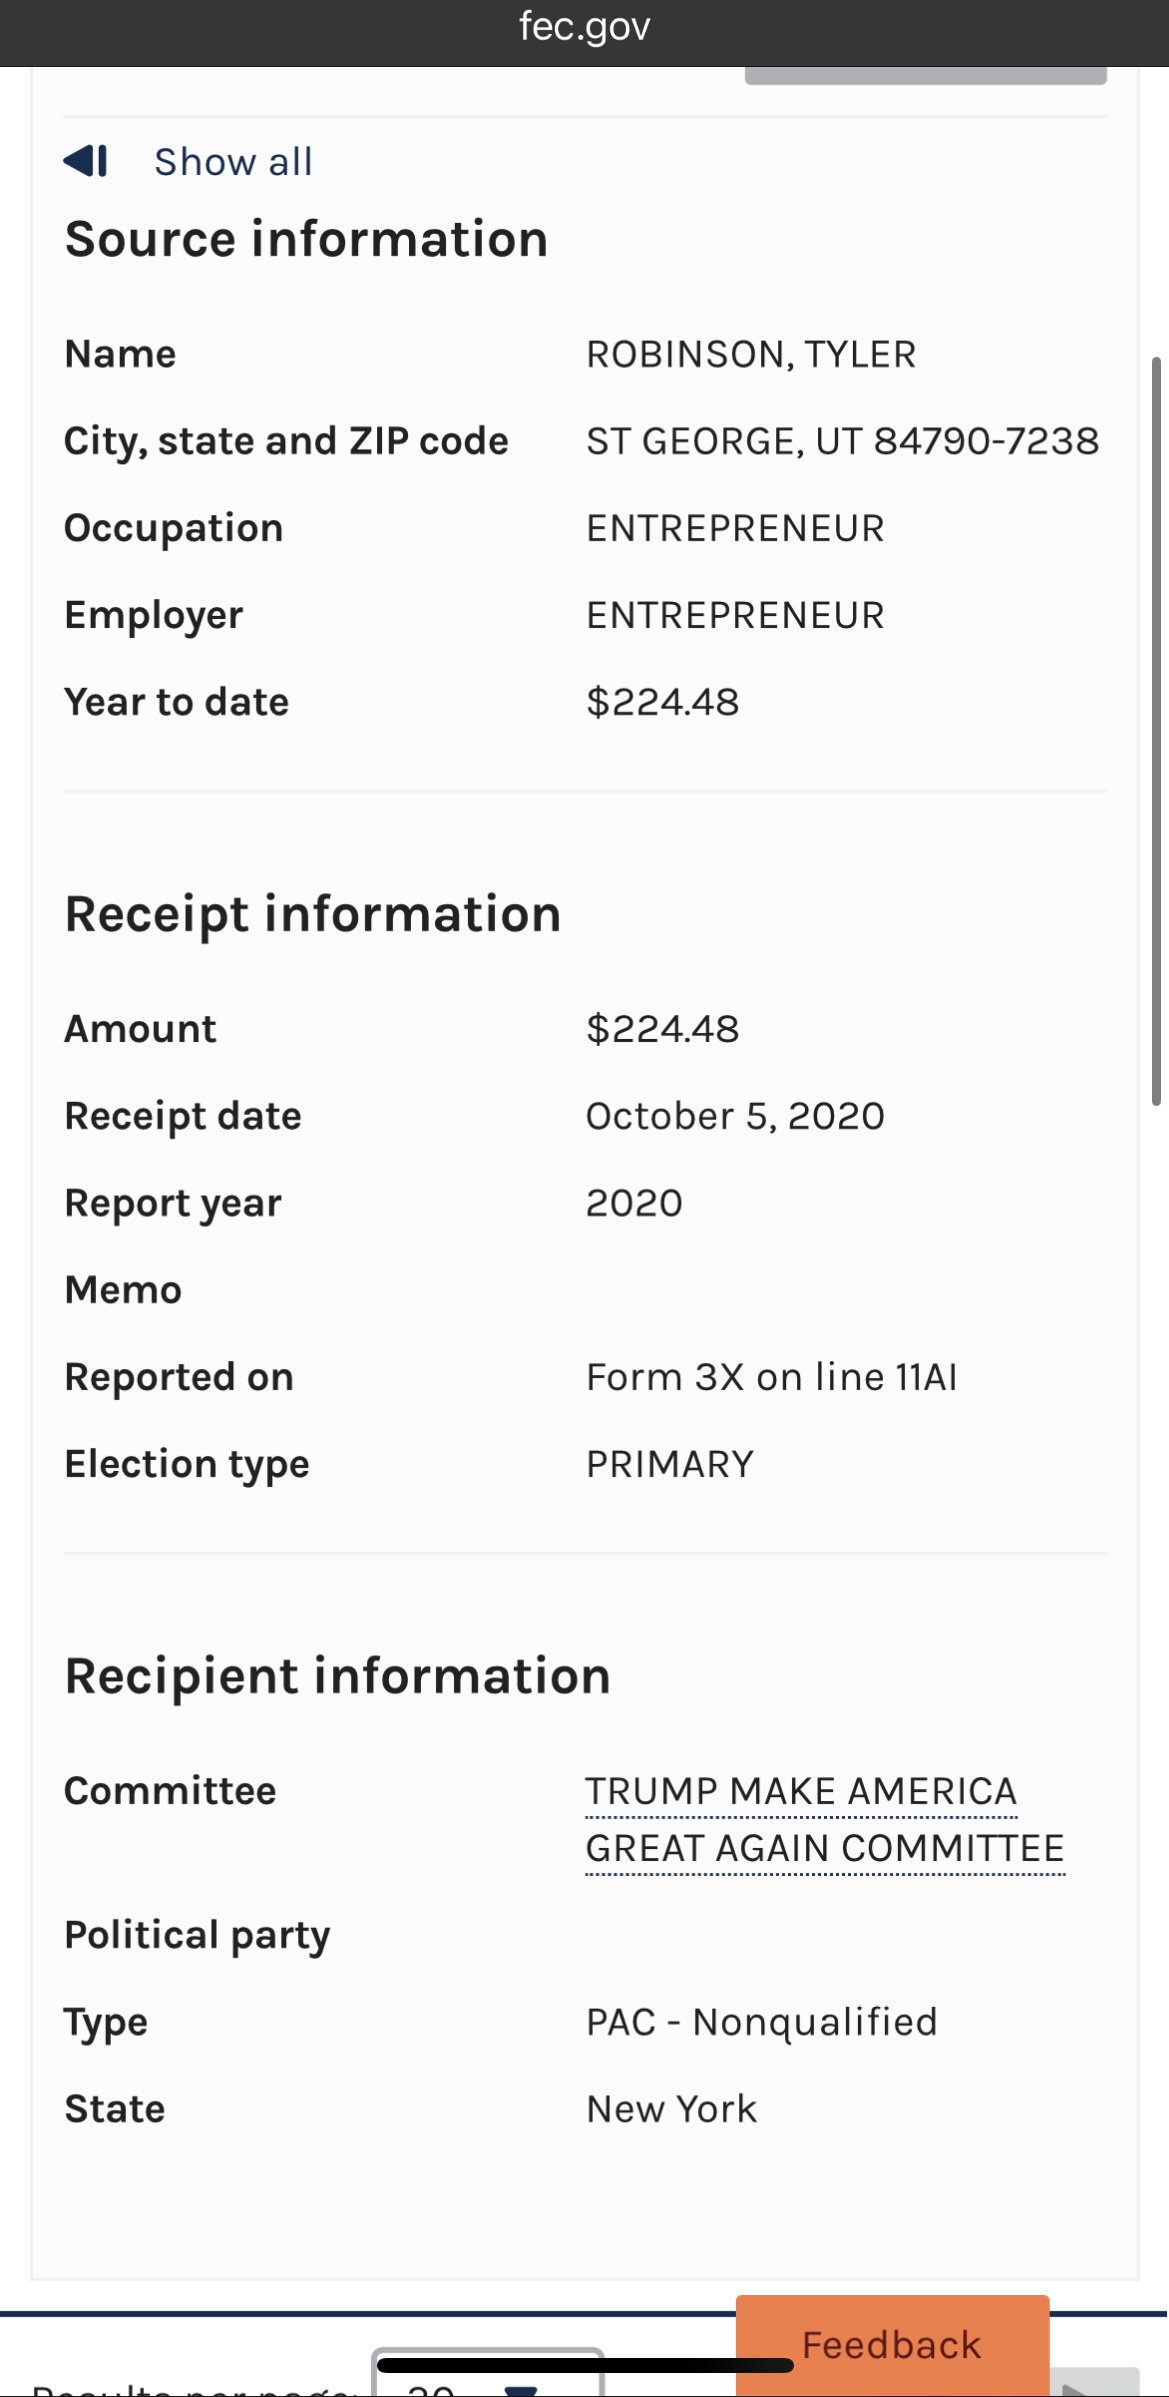Click the PRIMARY election type value
Image resolution: width=1169 pixels, height=2397 pixels.
click(670, 1464)
